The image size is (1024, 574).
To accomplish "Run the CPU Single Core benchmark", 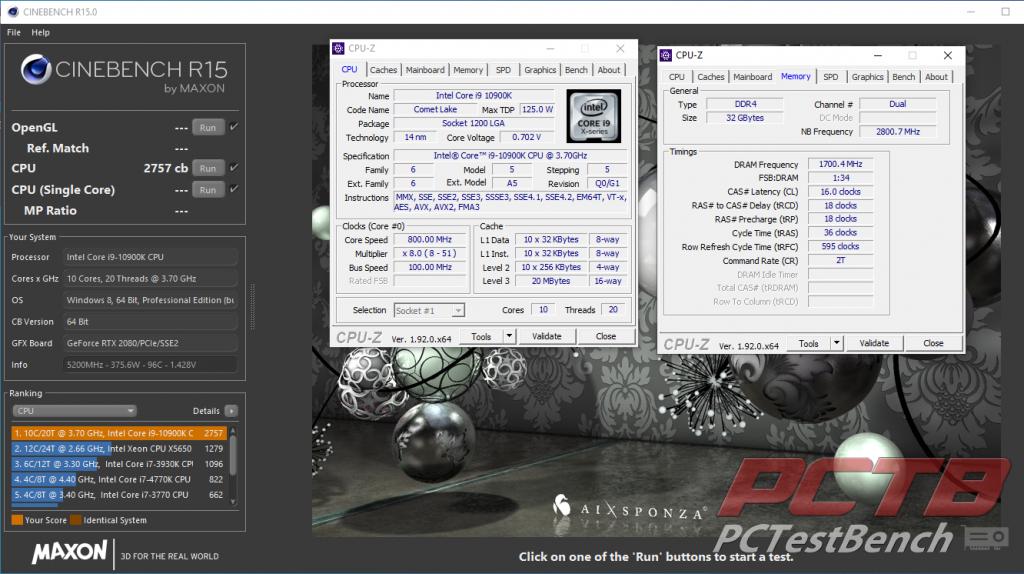I will pos(208,190).
